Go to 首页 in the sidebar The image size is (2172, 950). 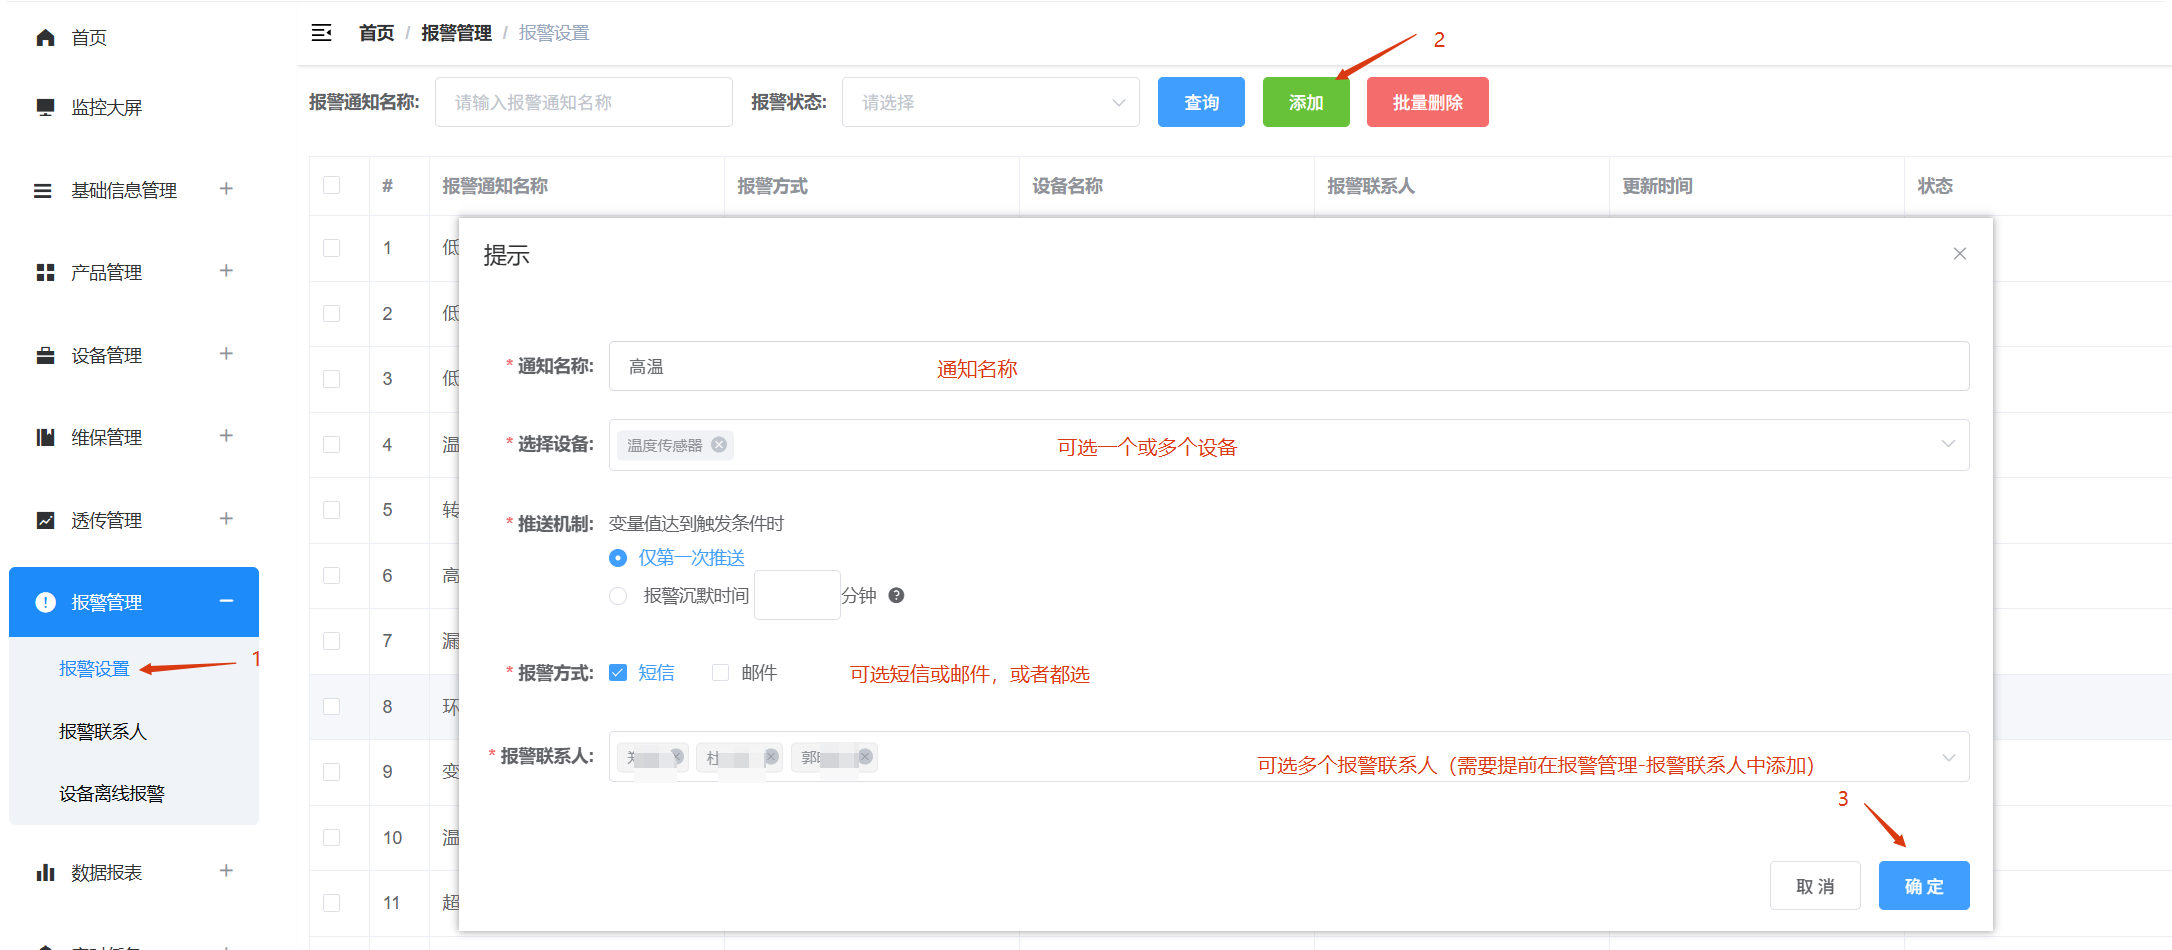click(x=89, y=38)
